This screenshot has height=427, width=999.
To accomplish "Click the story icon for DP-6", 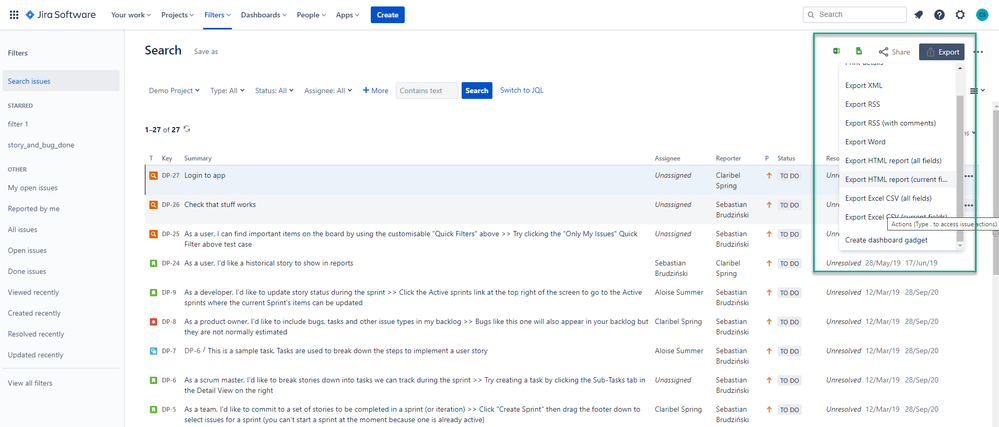I will point(153,380).
